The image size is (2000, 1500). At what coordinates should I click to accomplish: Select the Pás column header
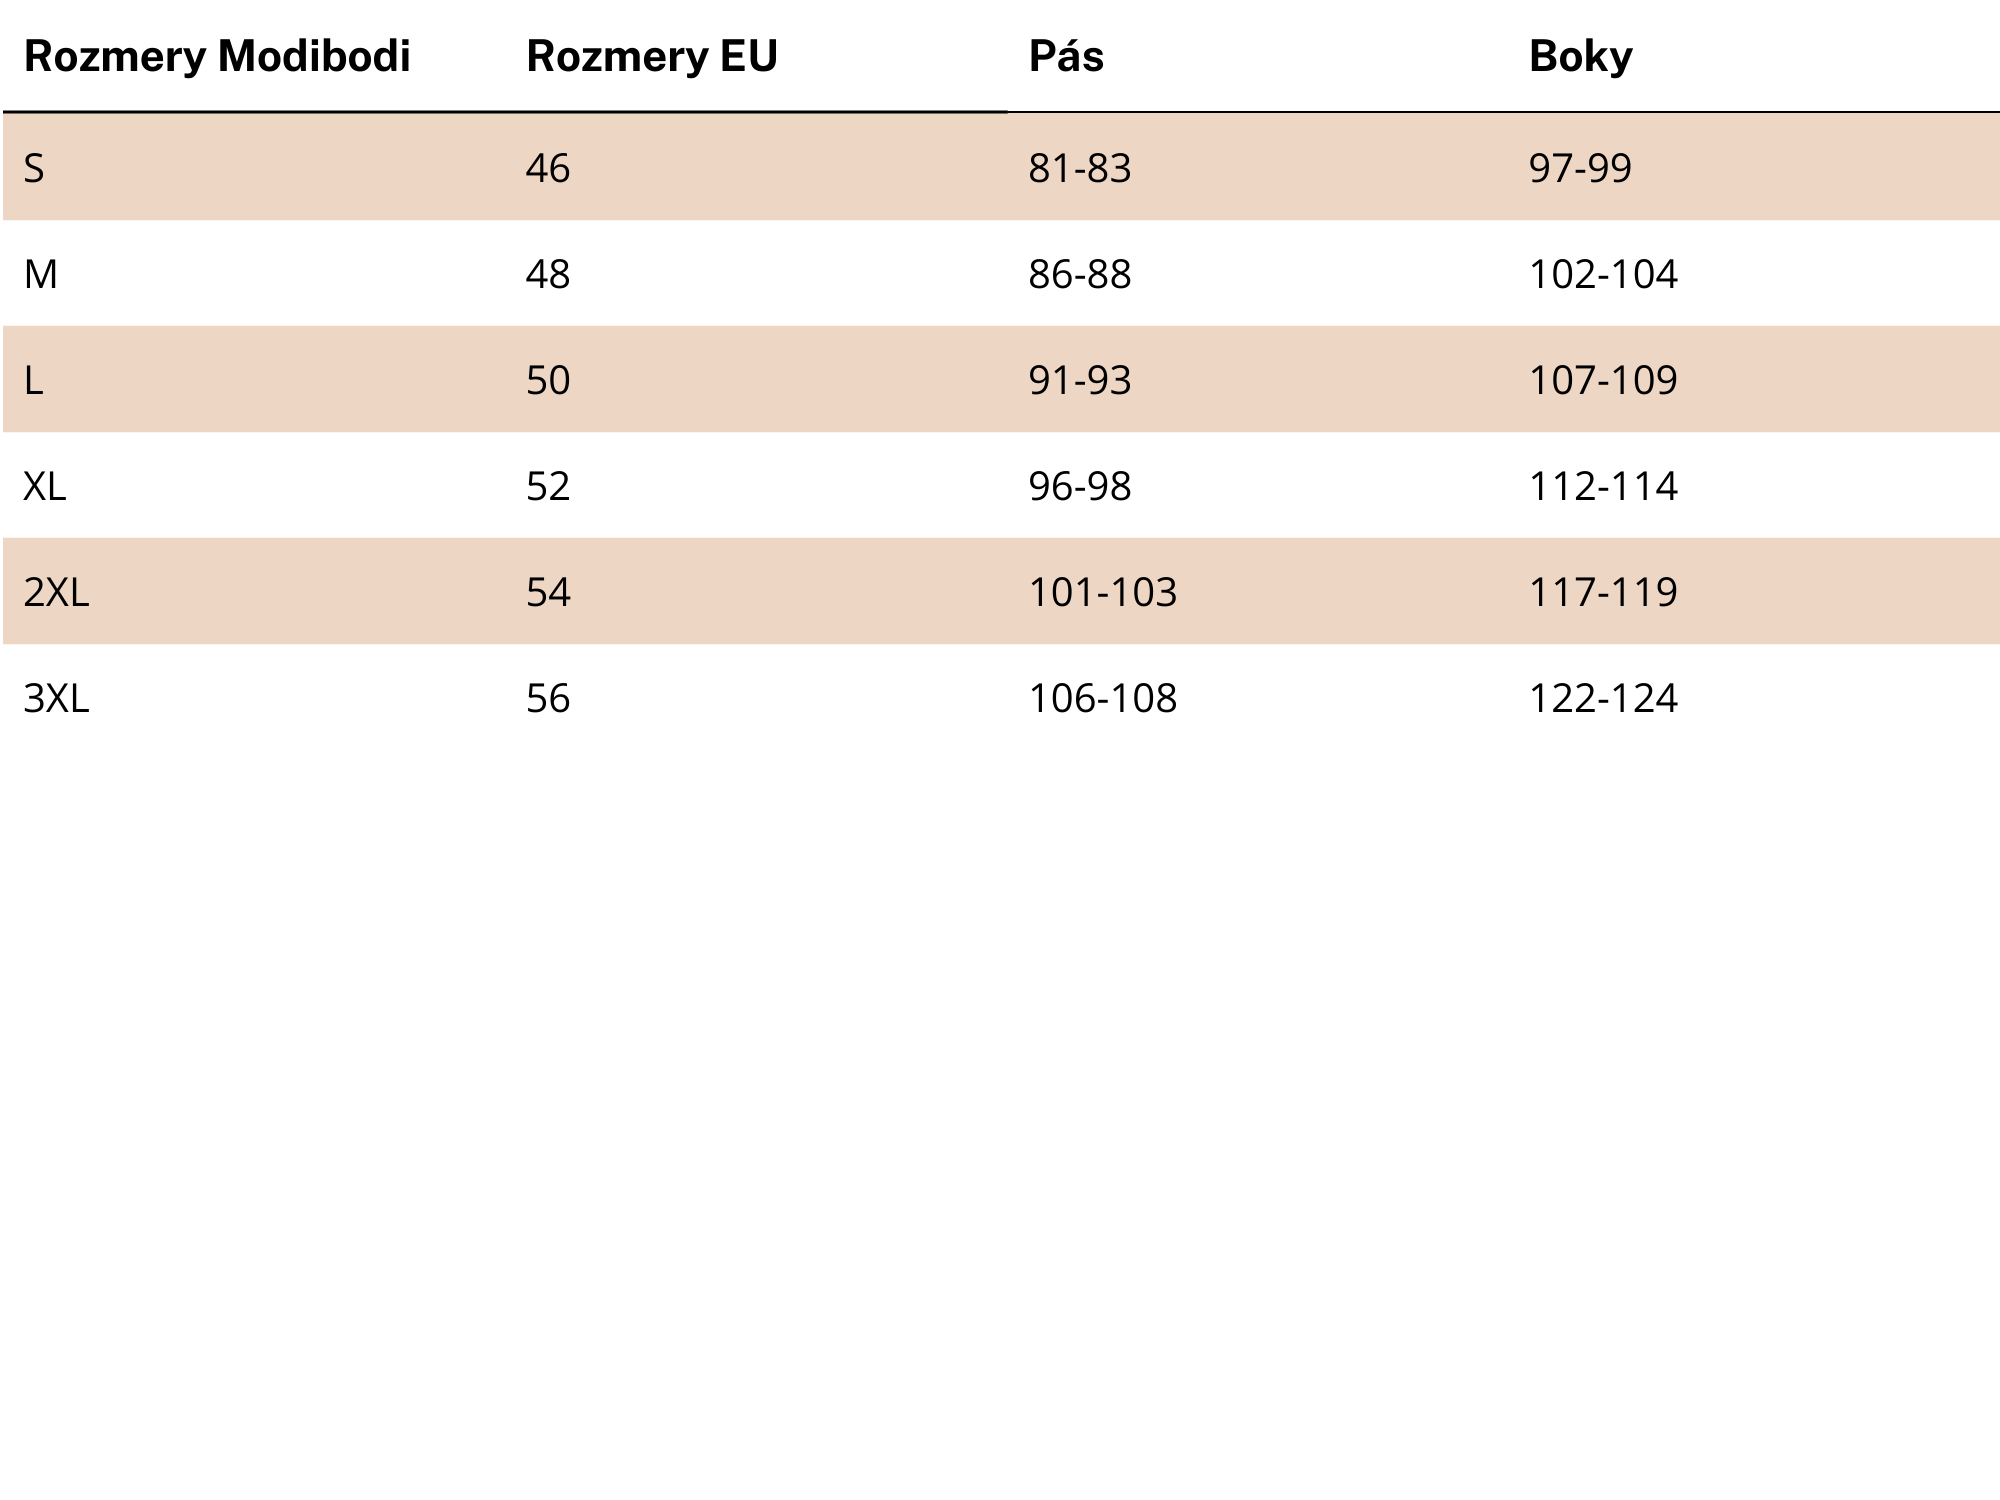[x=1066, y=56]
